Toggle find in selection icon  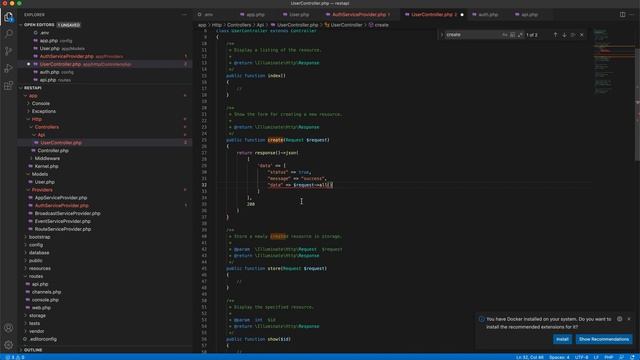click(573, 35)
